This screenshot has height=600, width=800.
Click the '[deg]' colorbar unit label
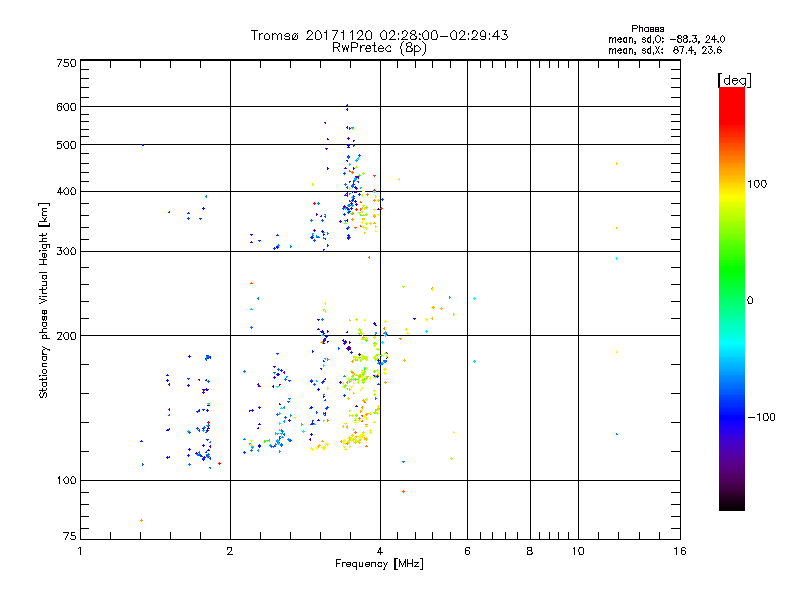pos(734,80)
